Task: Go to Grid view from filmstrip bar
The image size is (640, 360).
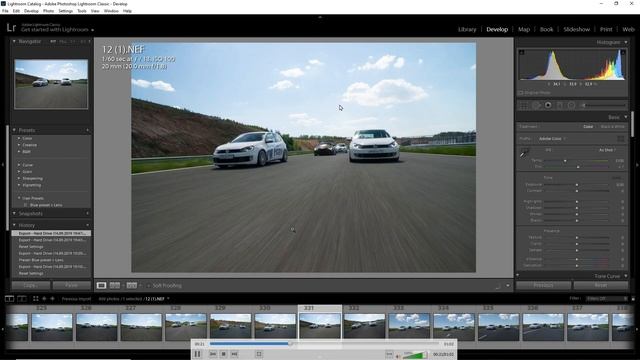Action: 36,299
